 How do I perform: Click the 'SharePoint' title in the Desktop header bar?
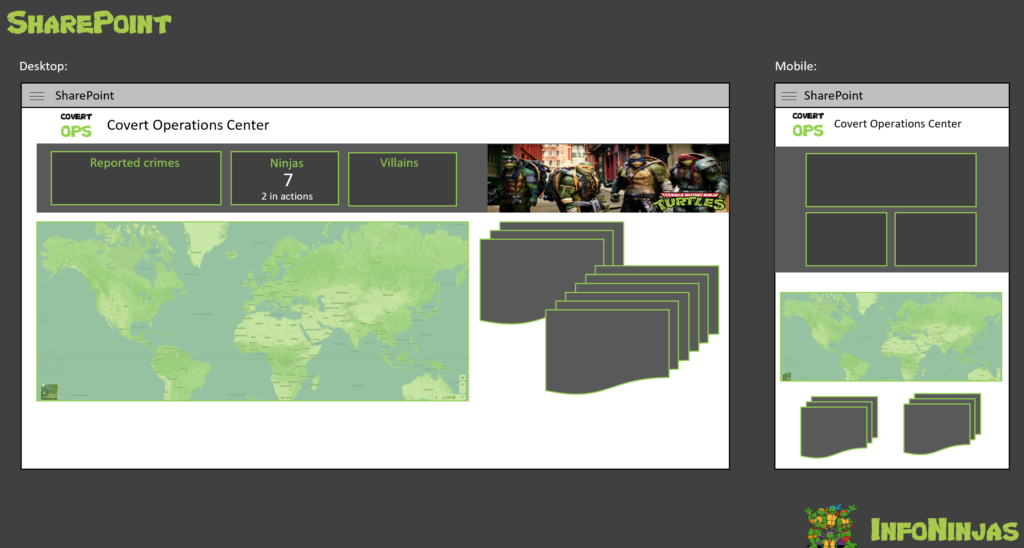[x=84, y=95]
